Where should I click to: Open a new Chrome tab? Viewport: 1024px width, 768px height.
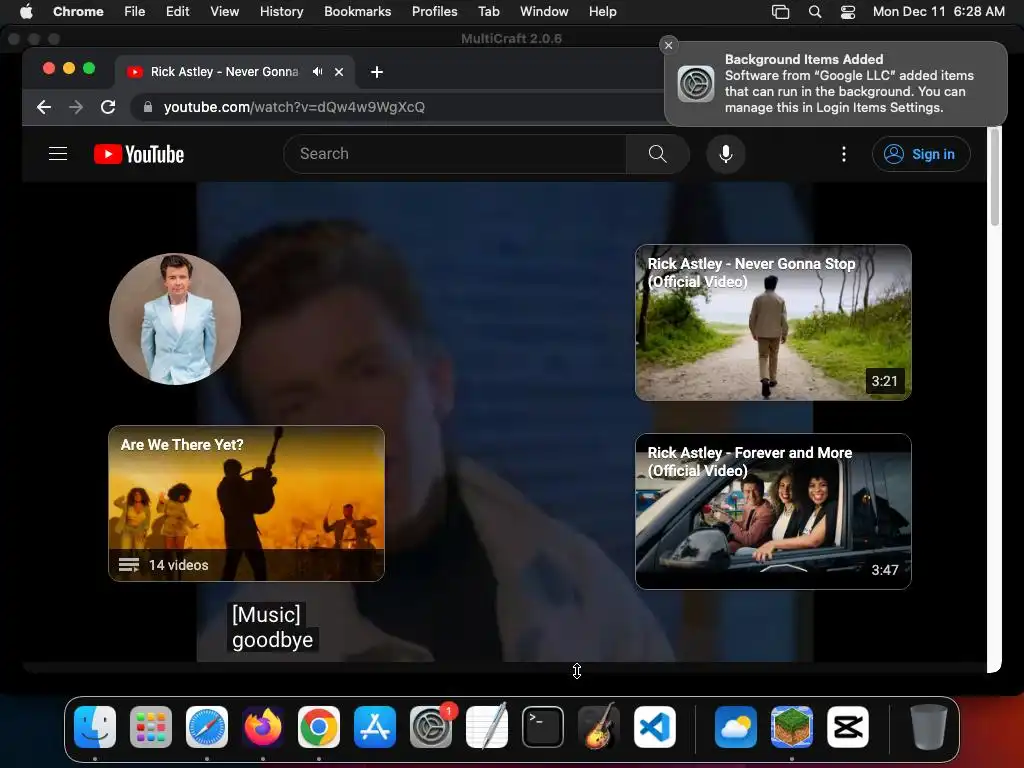click(x=377, y=72)
